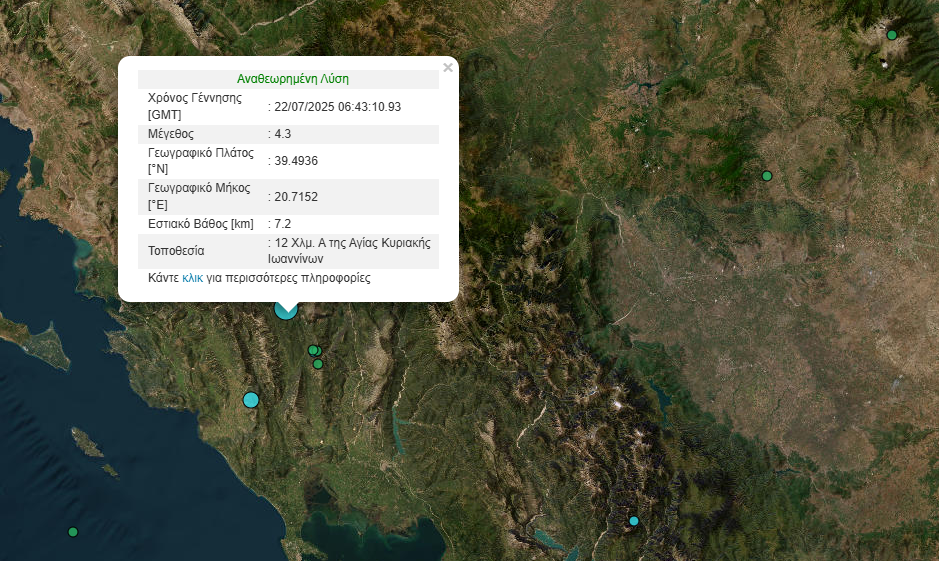Click the 'Αναθεωρημένη Λύση' popup header
The height and width of the screenshot is (561, 939).
(293, 79)
